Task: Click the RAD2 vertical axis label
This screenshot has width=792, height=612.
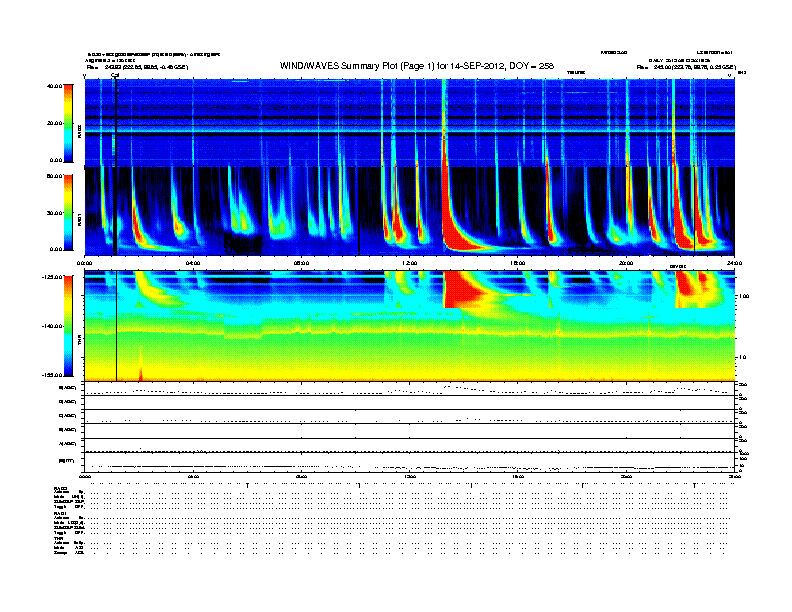Action: coord(79,131)
